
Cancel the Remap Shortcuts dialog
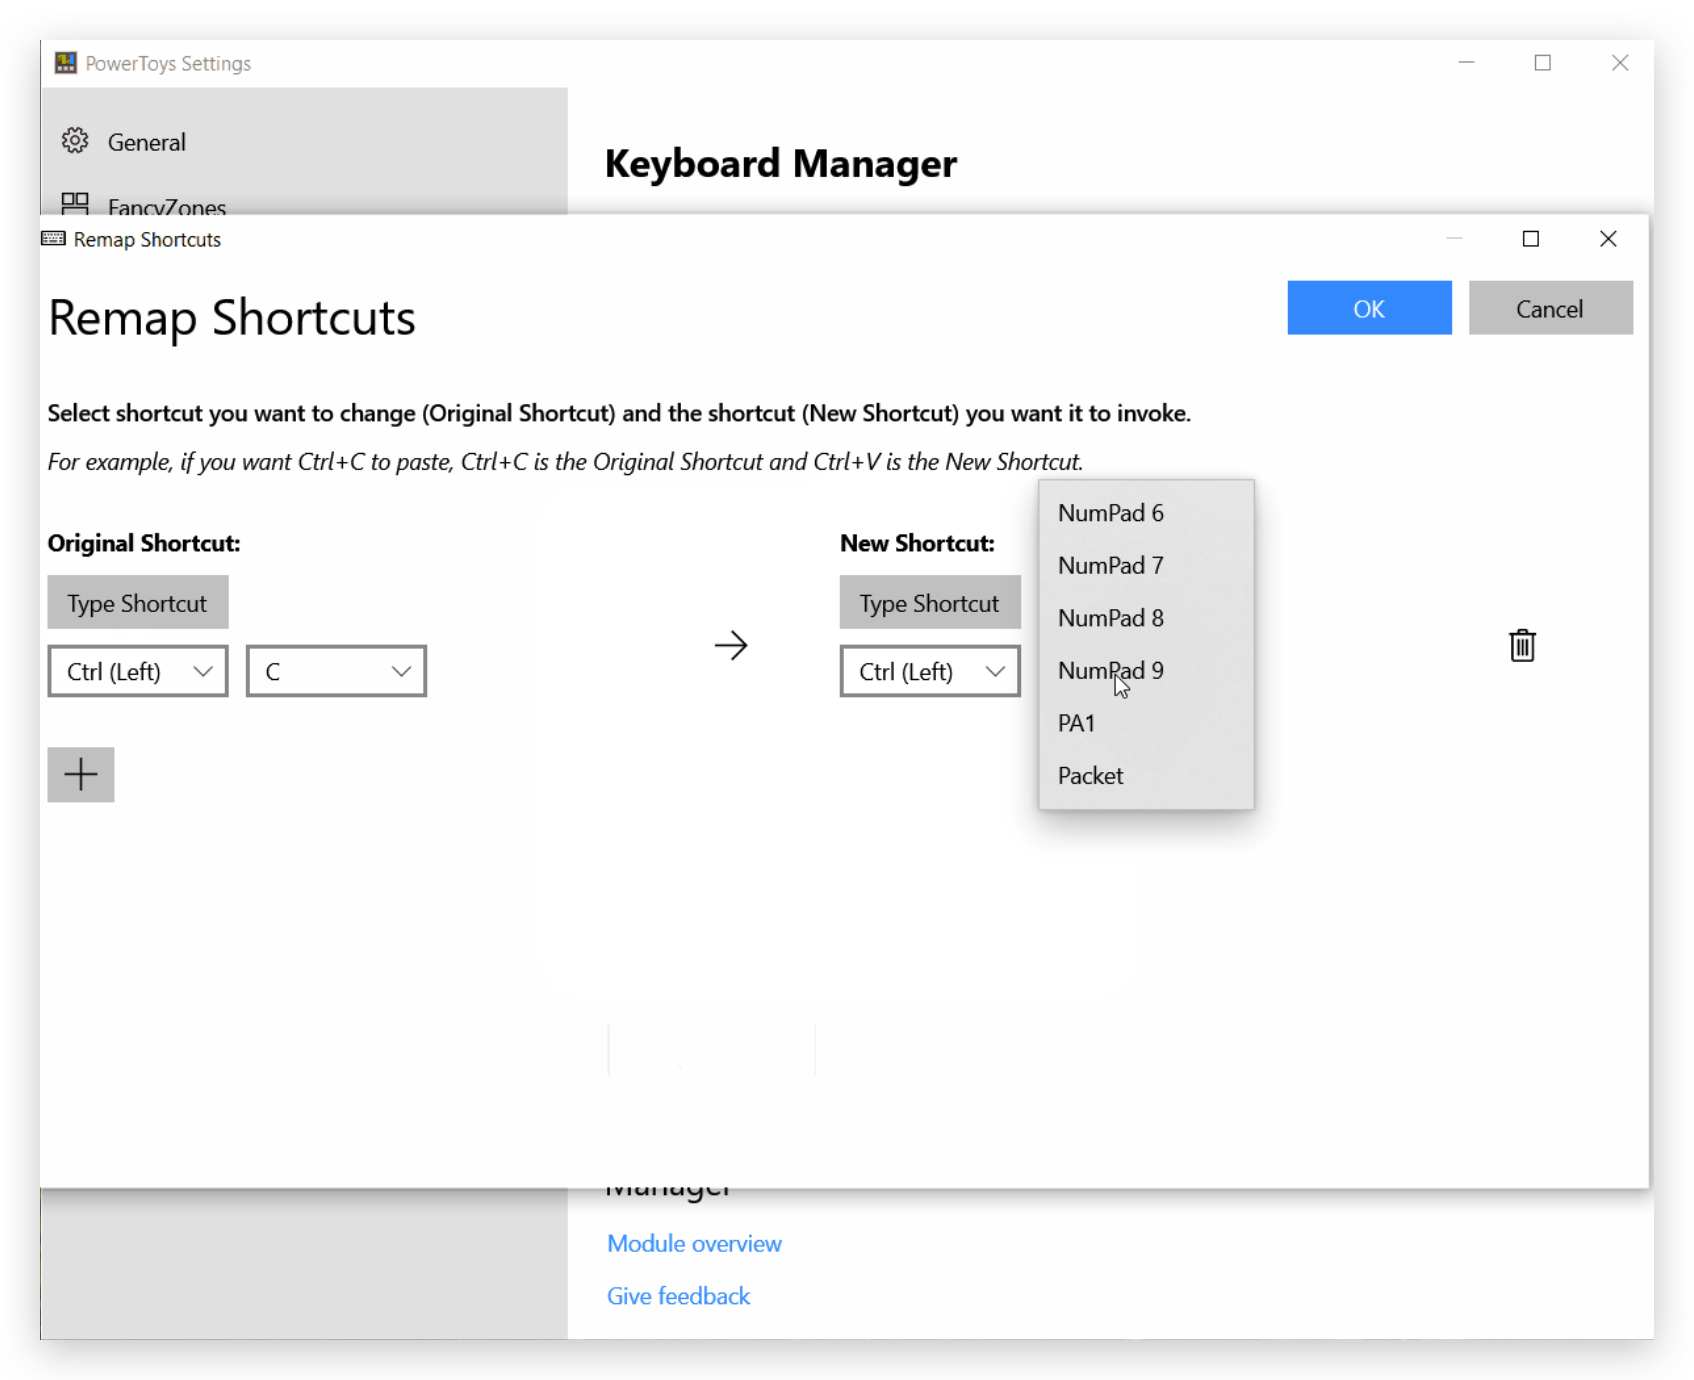[x=1550, y=308]
